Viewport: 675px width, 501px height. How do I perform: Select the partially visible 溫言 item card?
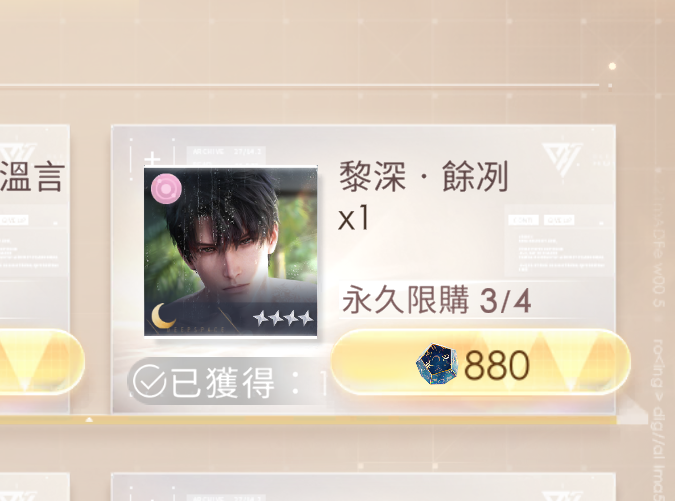[x=34, y=269]
